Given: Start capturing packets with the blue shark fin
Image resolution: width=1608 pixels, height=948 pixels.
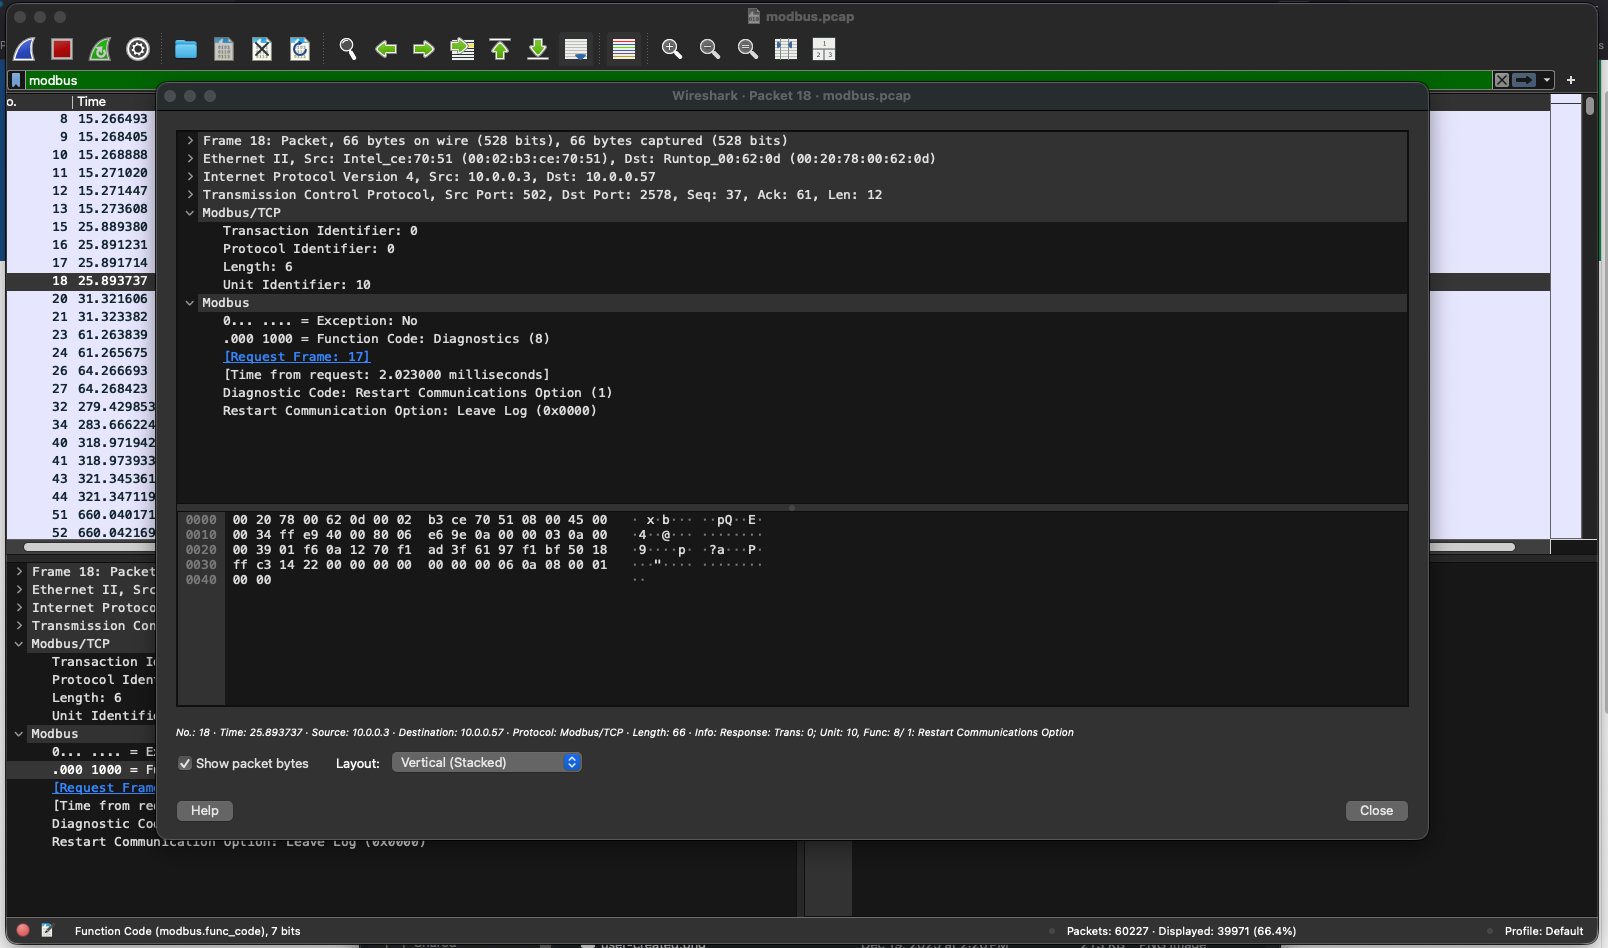Looking at the screenshot, I should point(24,48).
